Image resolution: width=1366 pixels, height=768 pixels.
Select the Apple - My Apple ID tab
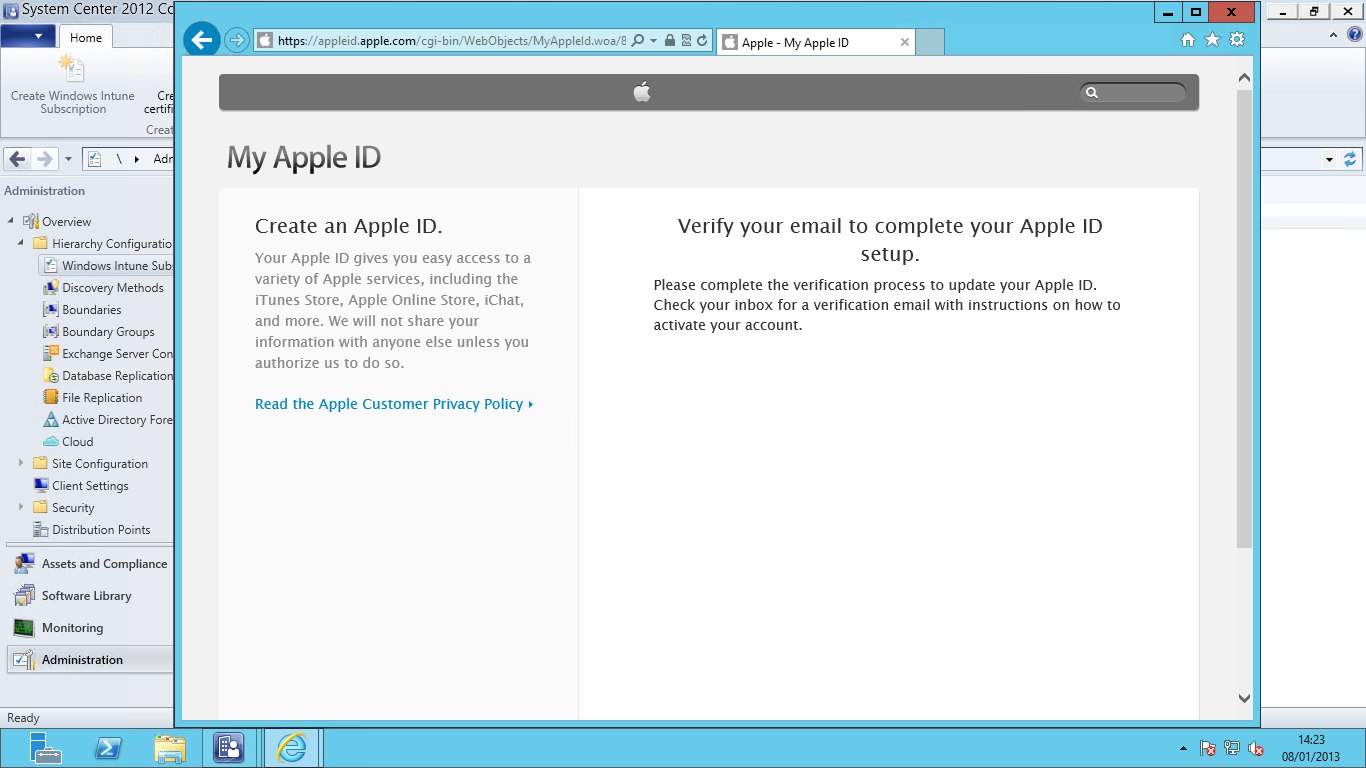click(x=816, y=42)
